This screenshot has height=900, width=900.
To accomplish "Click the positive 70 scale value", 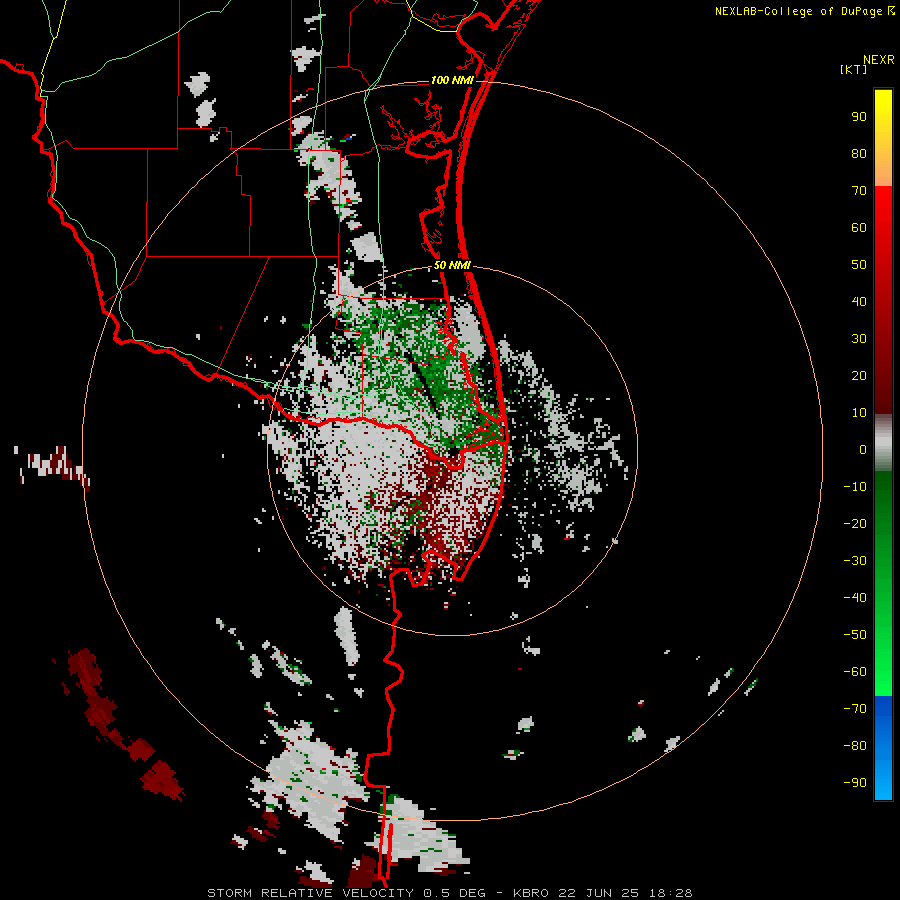I will [x=859, y=191].
